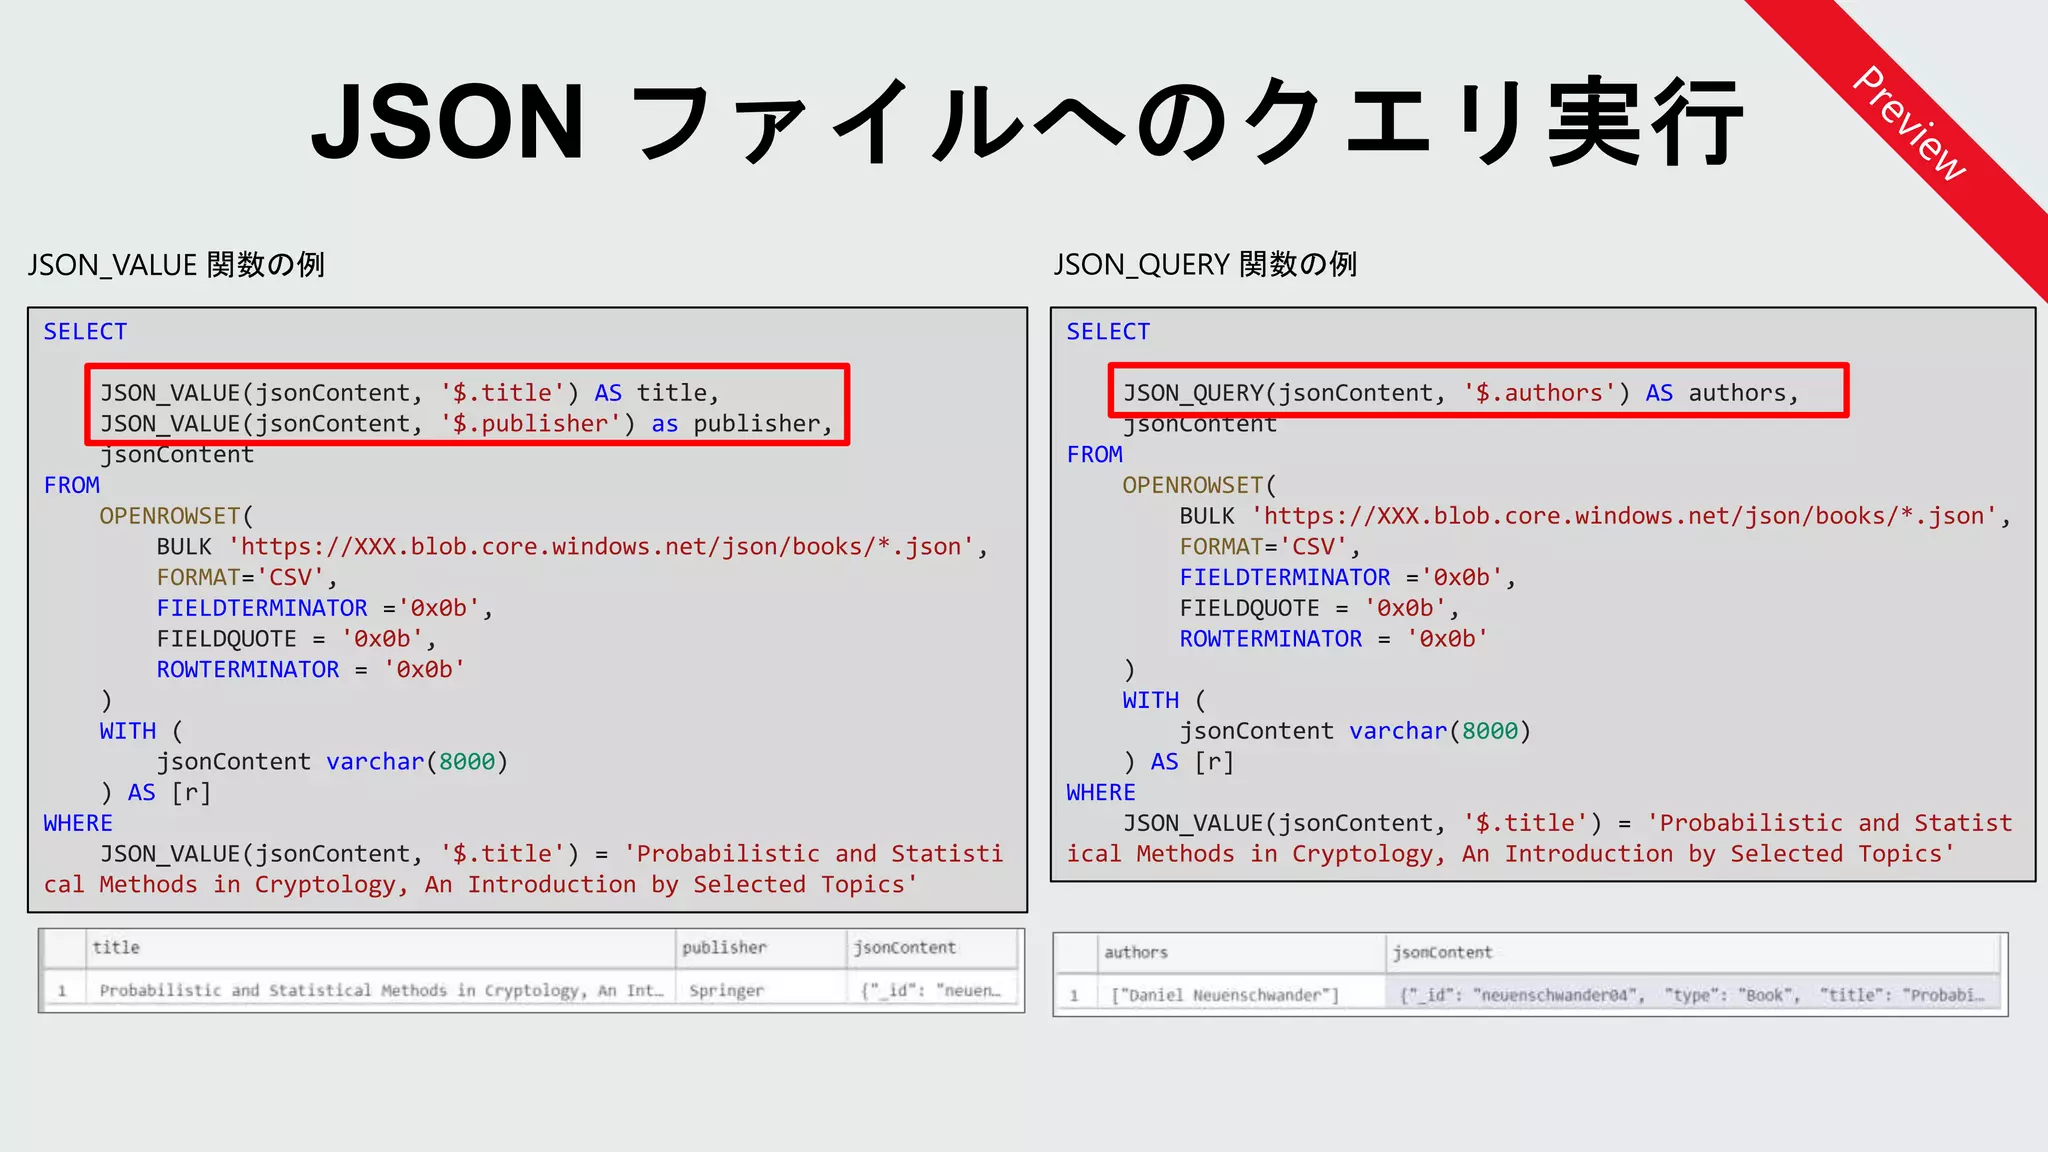This screenshot has height=1152, width=2048.
Task: Click ) AS [r] in right code box
Action: tap(1179, 762)
